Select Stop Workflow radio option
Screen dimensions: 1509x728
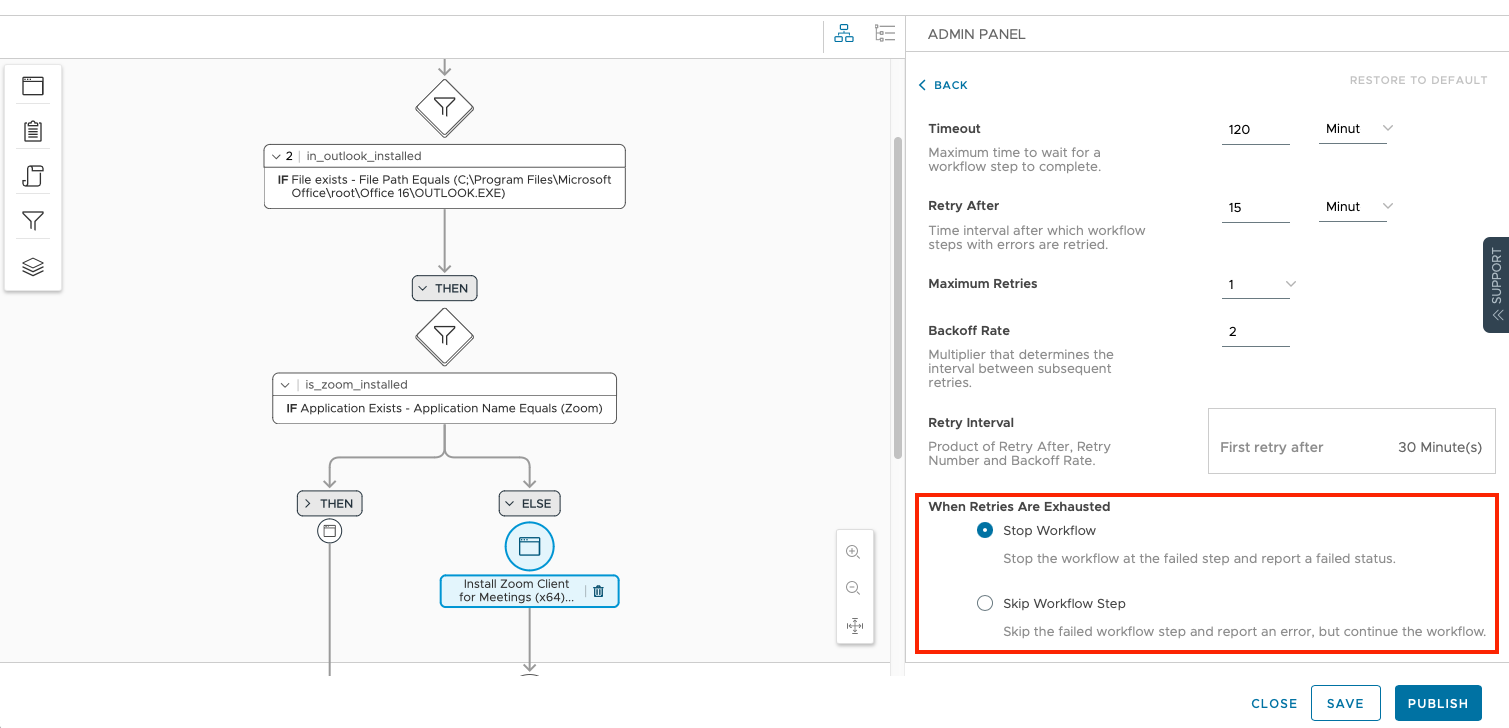point(985,530)
